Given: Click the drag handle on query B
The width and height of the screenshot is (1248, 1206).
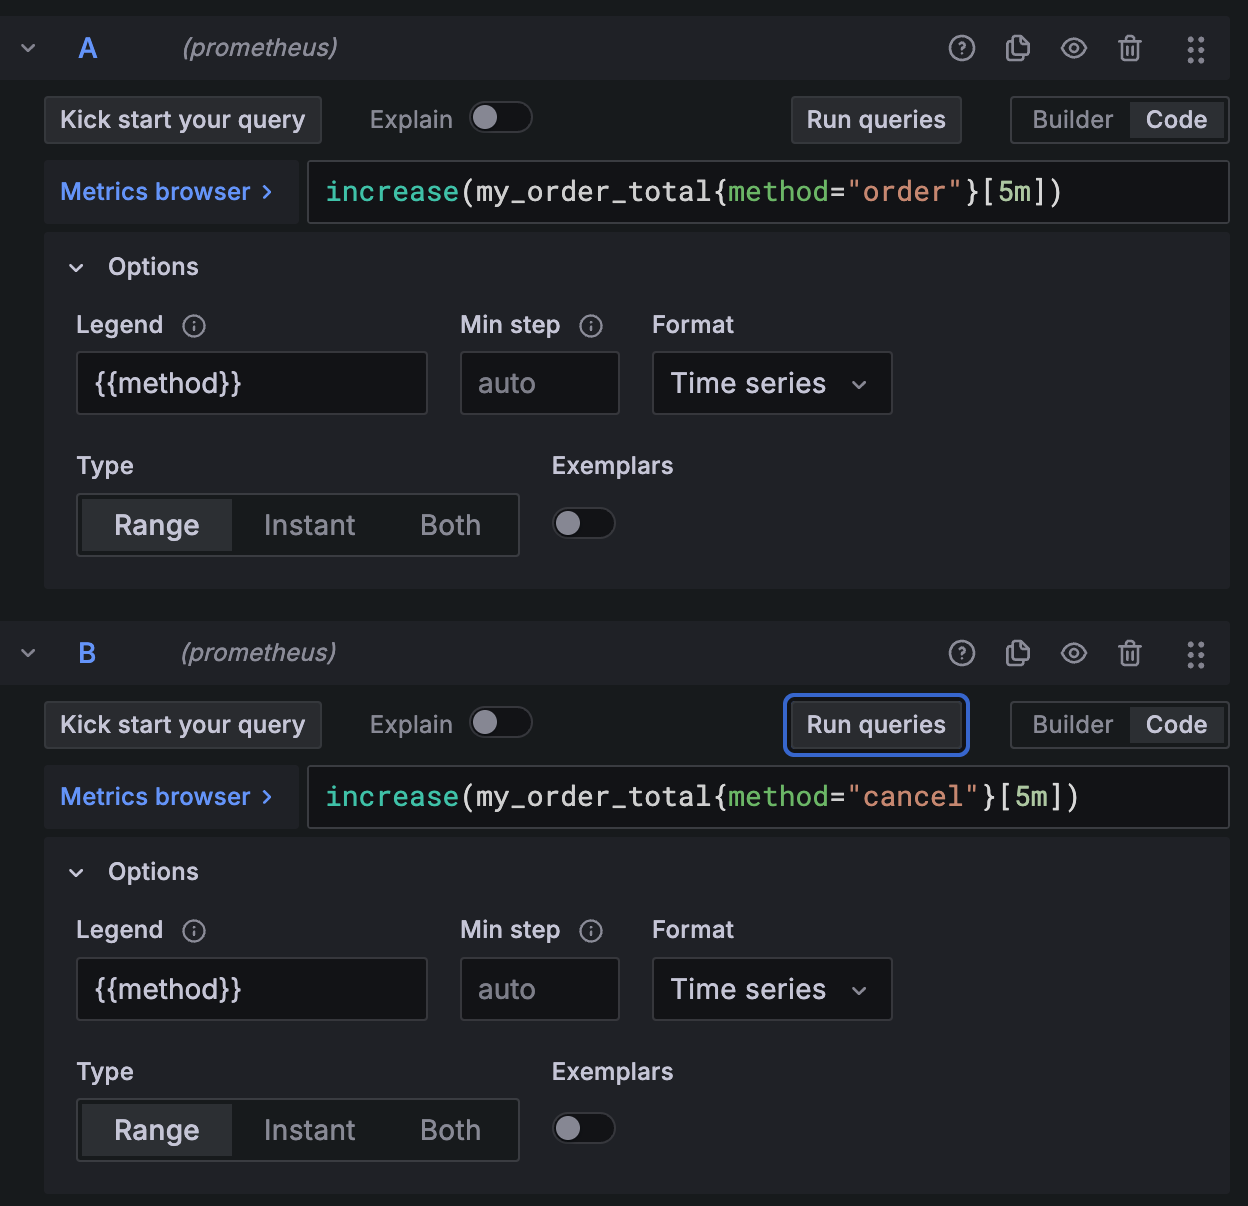Looking at the screenshot, I should pos(1196,654).
